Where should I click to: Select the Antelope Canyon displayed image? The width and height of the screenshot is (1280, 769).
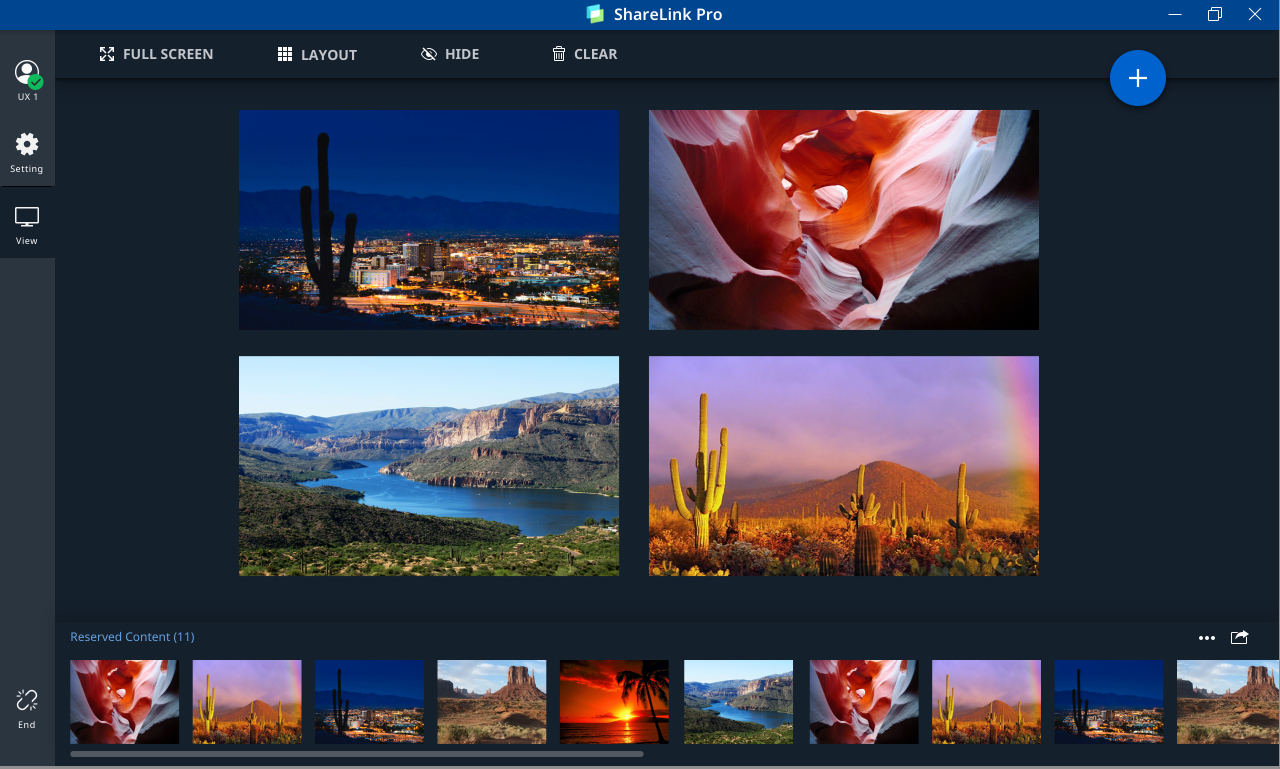843,220
